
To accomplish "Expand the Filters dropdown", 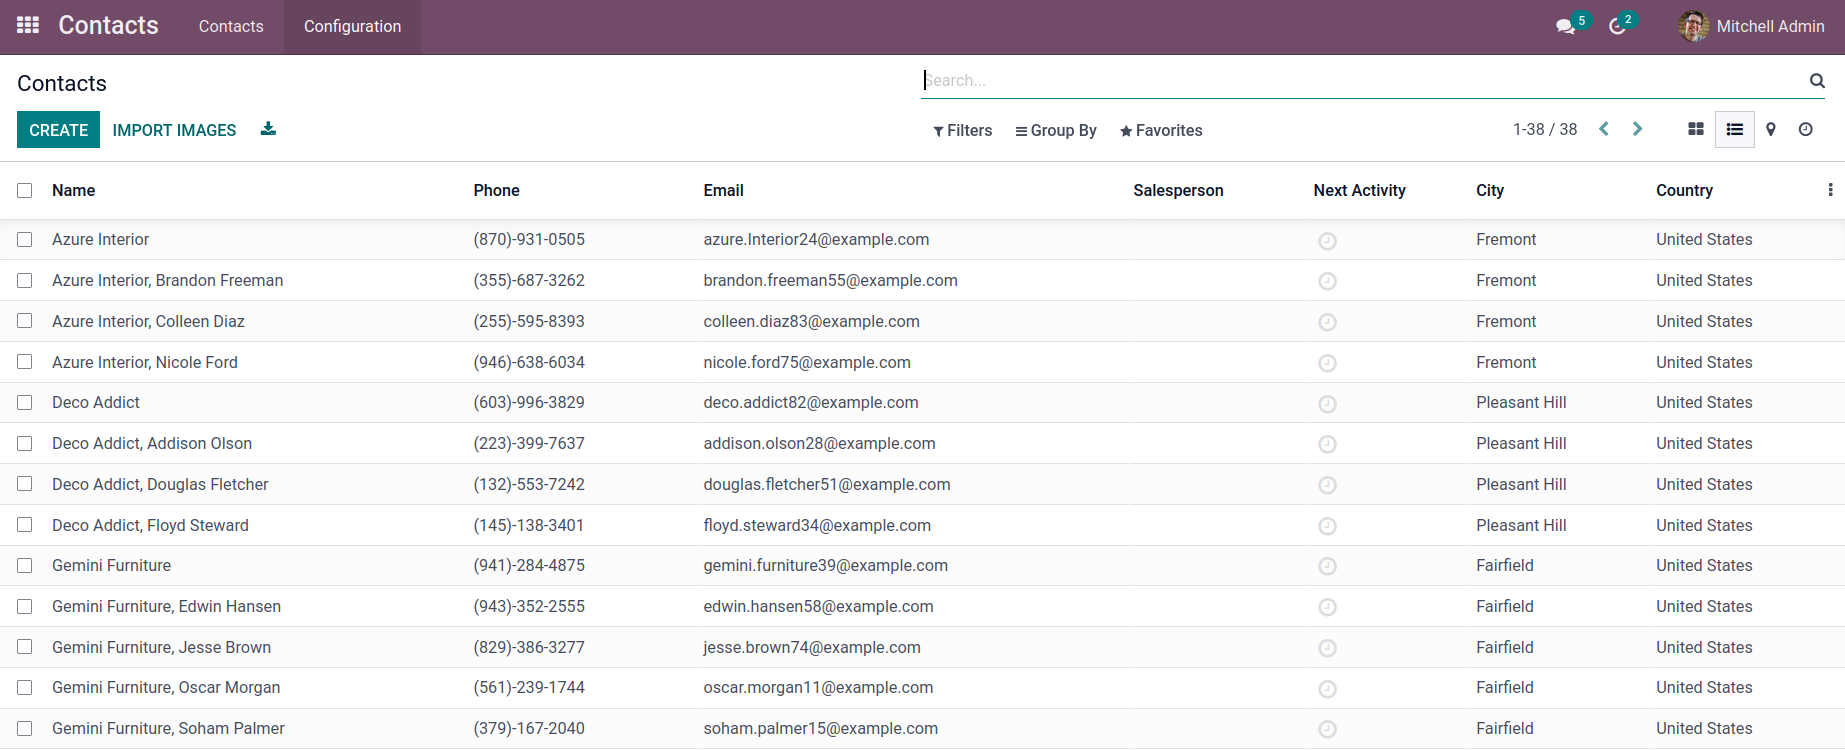I will click(962, 131).
